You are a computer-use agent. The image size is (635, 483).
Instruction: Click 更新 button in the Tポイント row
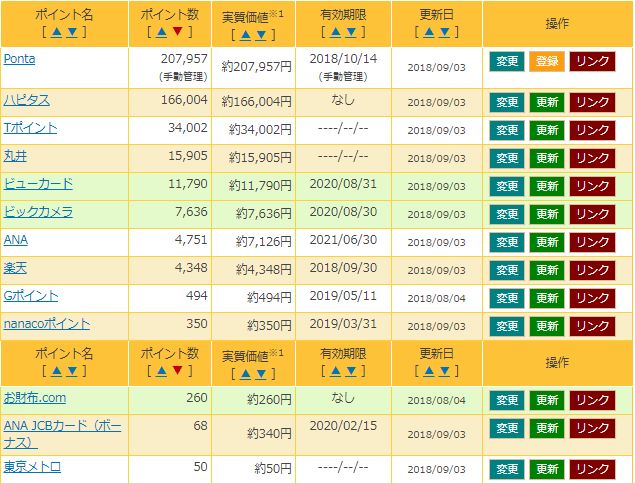pyautogui.click(x=547, y=130)
